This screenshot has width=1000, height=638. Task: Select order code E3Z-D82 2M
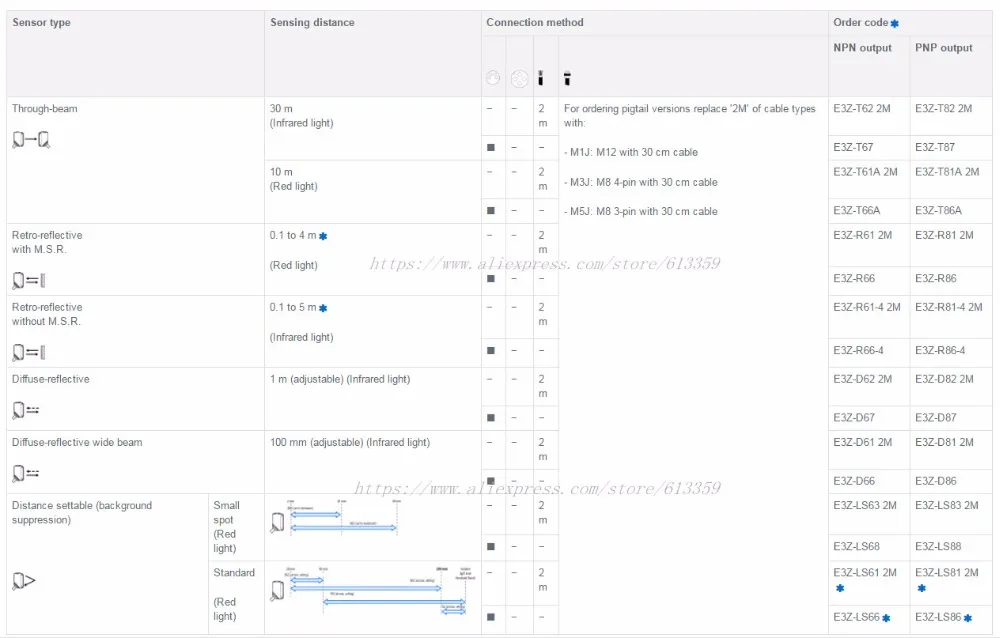(x=944, y=379)
